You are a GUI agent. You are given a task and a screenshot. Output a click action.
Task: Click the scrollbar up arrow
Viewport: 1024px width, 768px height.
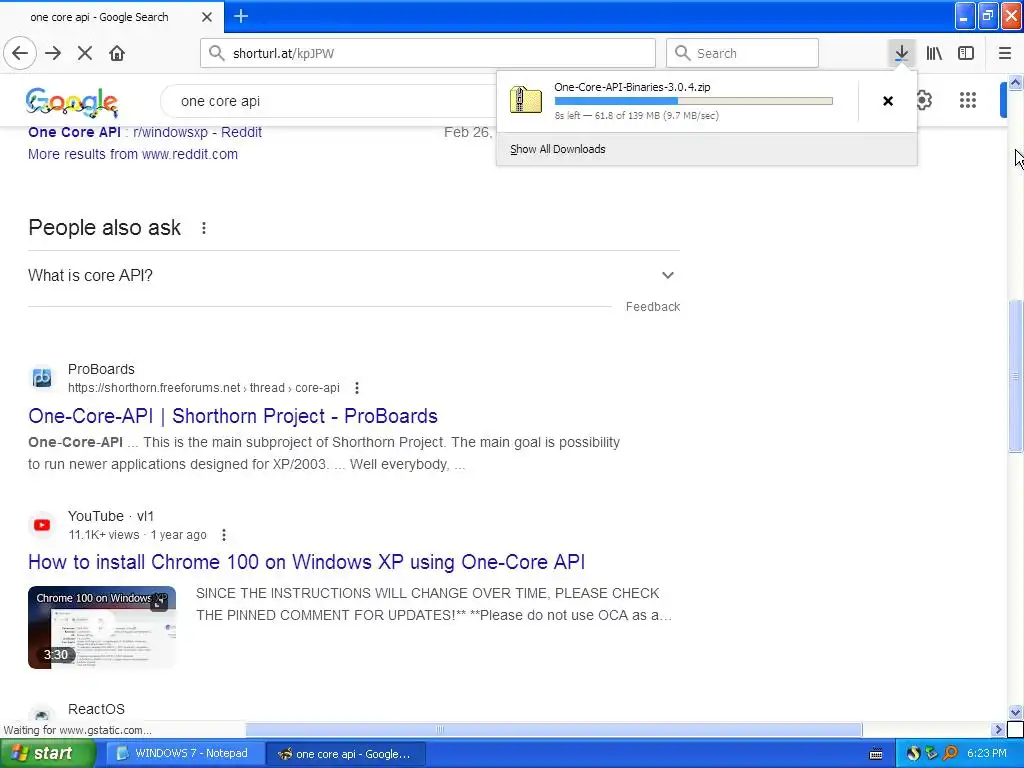click(1015, 82)
